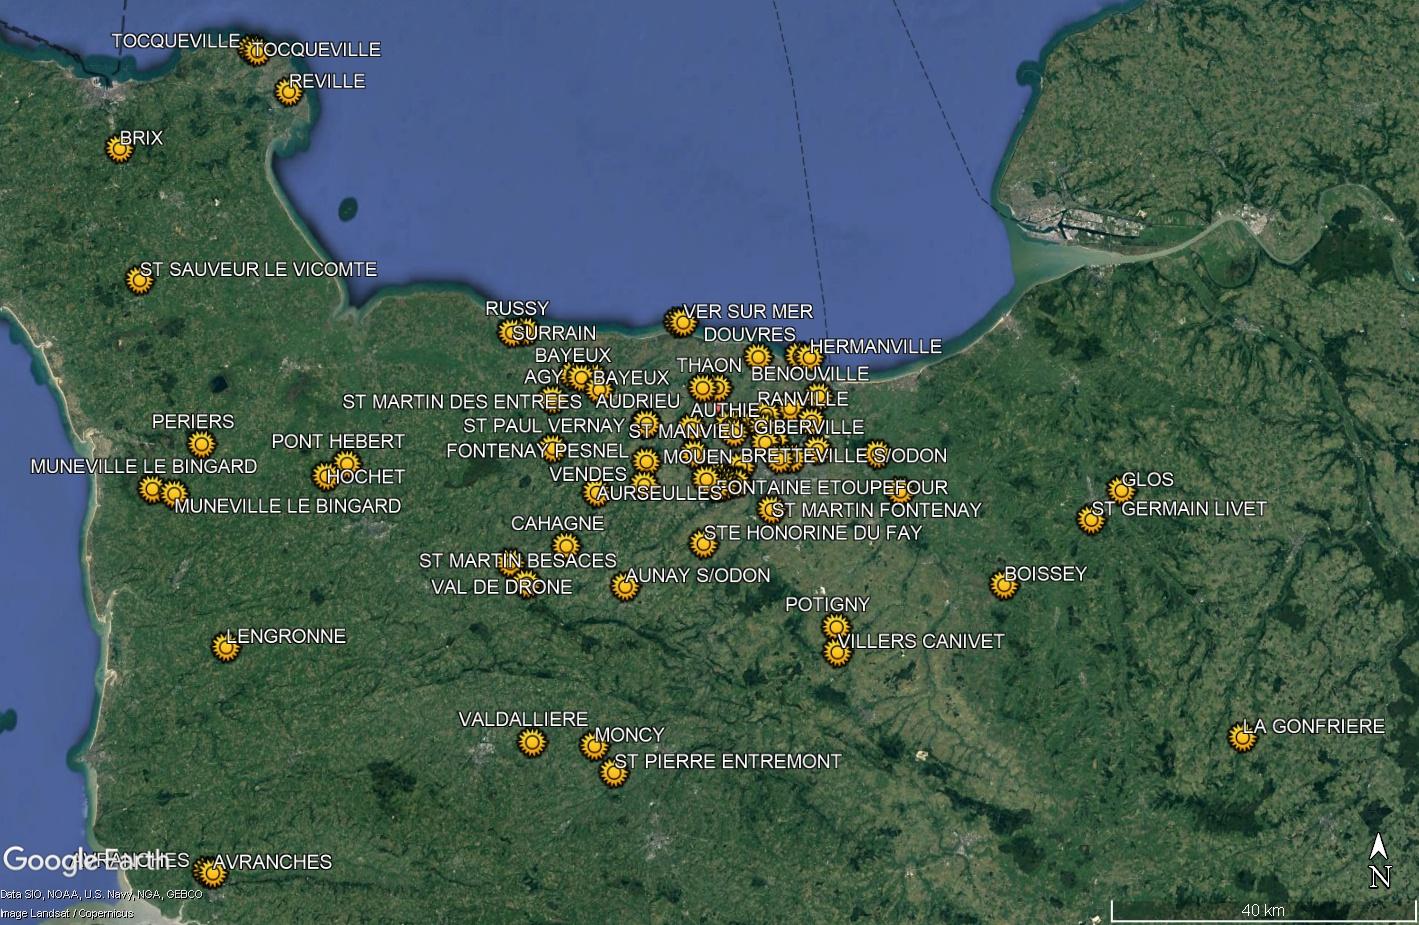Click the GLOS sun marker
The image size is (1419, 925).
1121,490
